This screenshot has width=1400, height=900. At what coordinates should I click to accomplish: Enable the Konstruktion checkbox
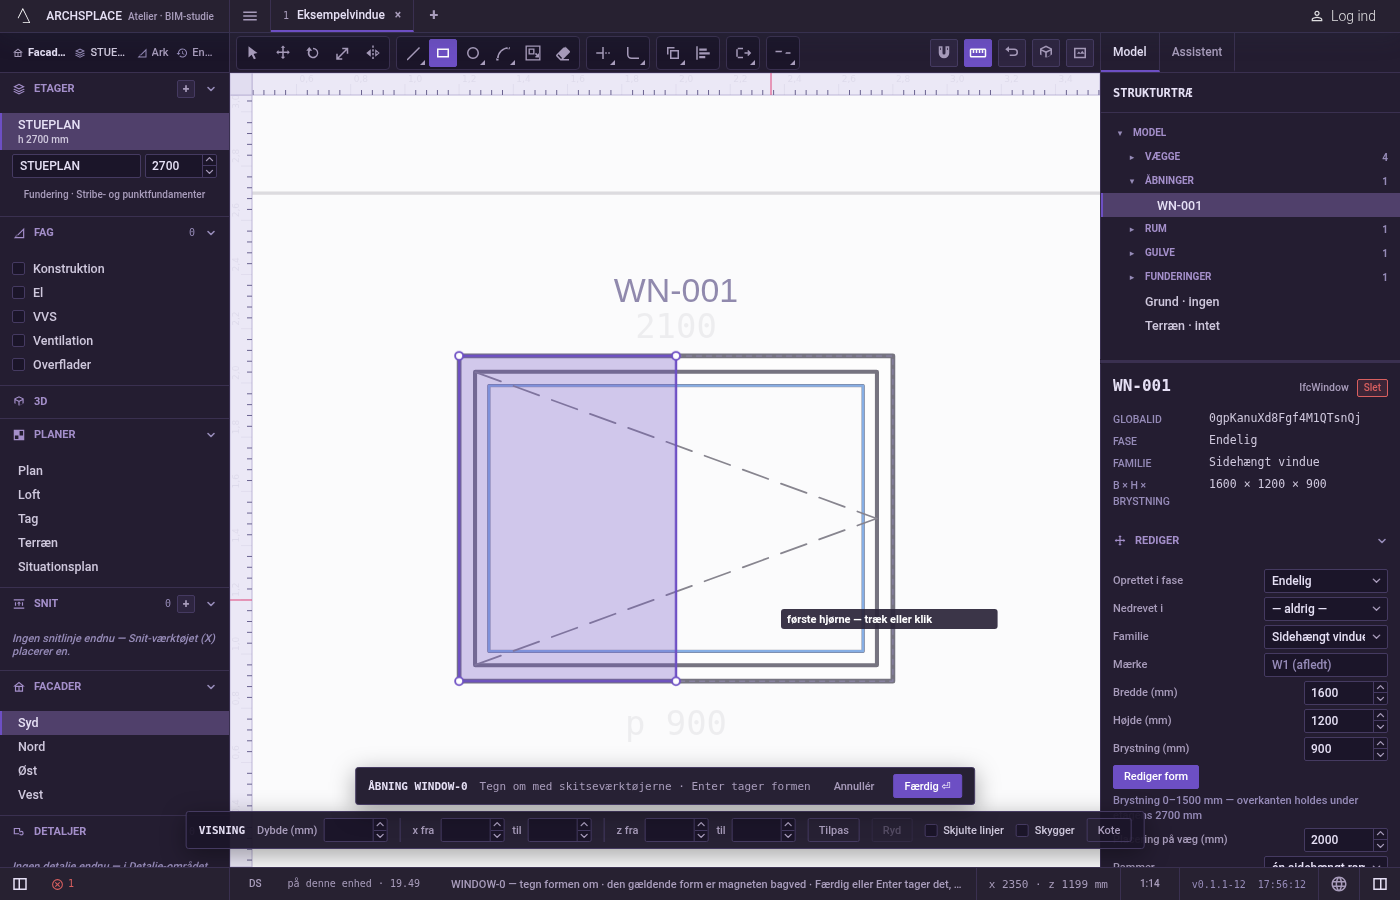coord(18,269)
